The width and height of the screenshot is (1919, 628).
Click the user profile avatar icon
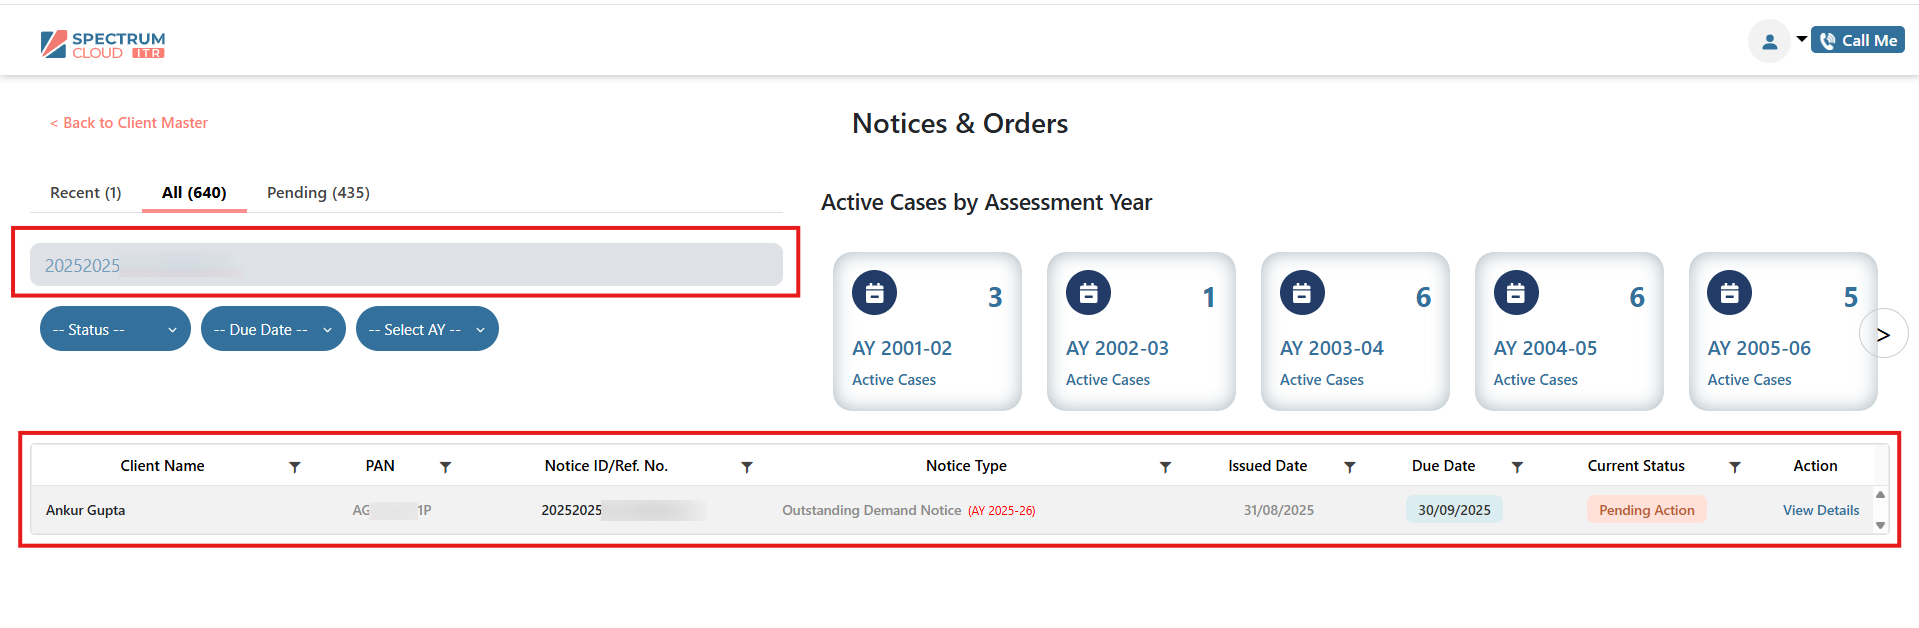1769,41
